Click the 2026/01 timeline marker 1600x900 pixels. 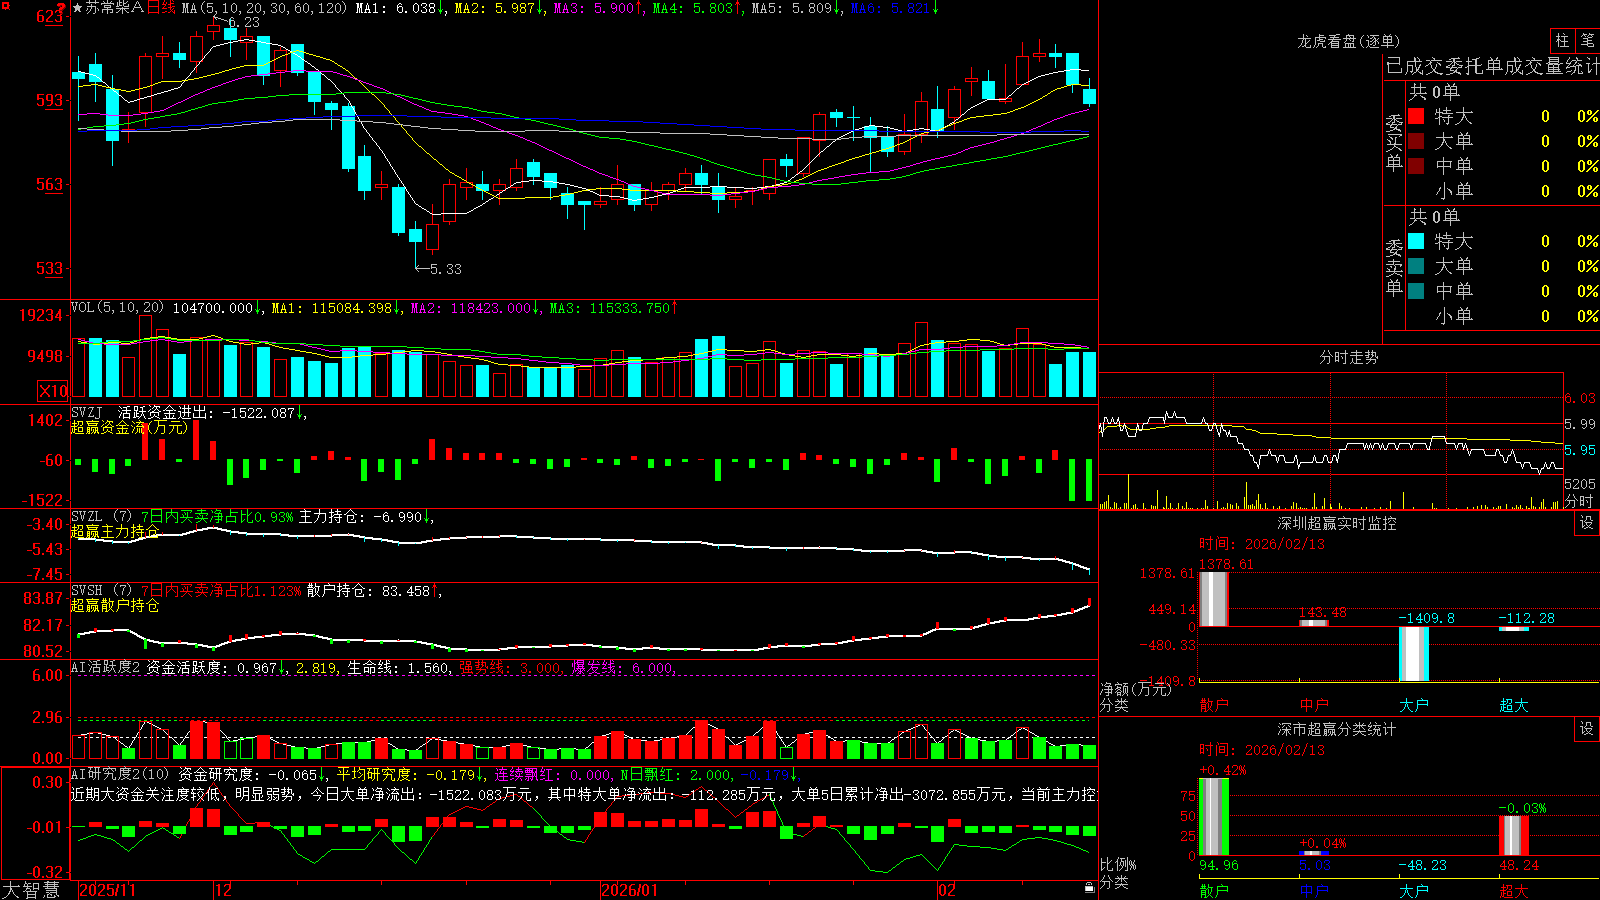[x=630, y=889]
